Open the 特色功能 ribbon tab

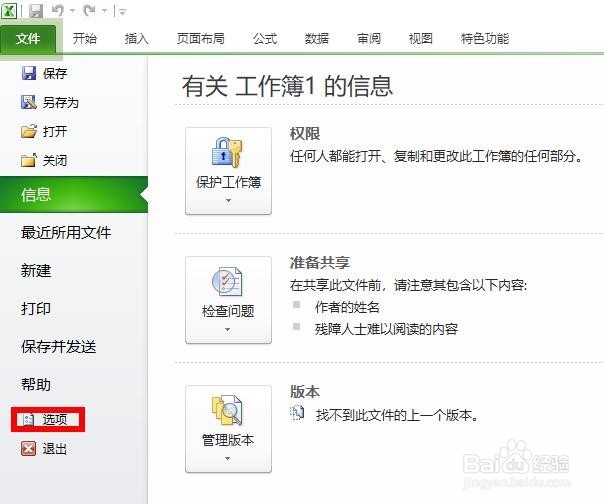point(485,39)
